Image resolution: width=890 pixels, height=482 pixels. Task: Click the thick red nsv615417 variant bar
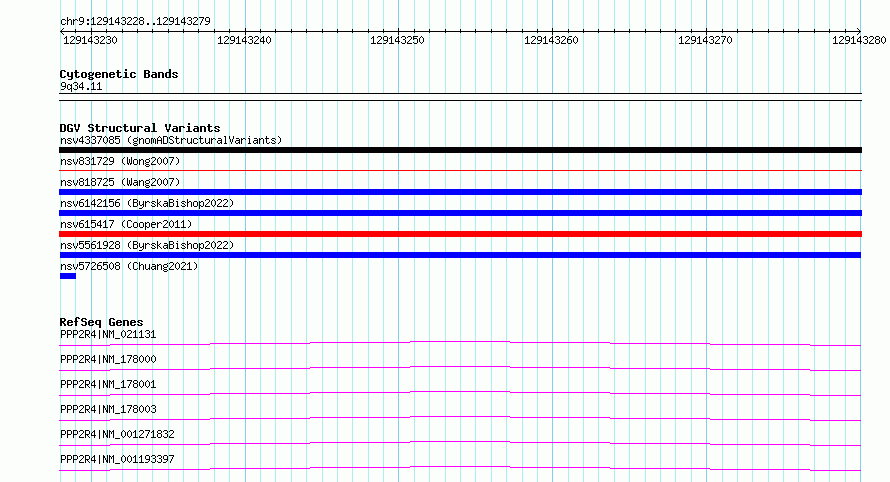pos(460,234)
